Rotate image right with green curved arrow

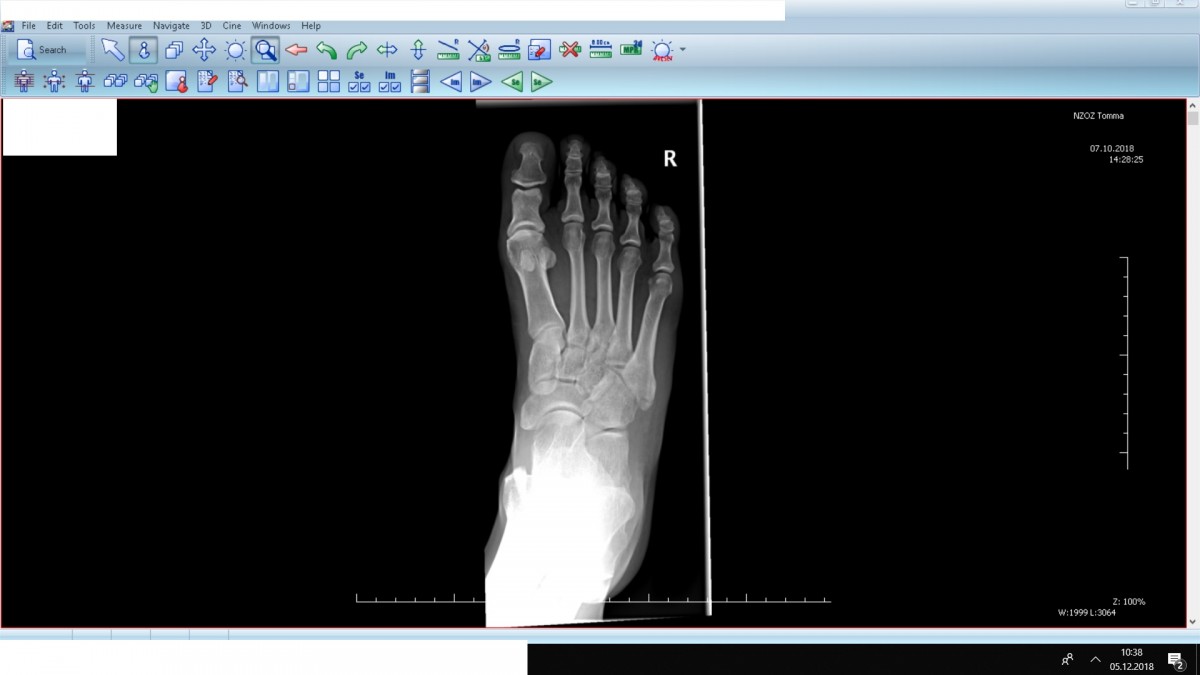click(357, 50)
